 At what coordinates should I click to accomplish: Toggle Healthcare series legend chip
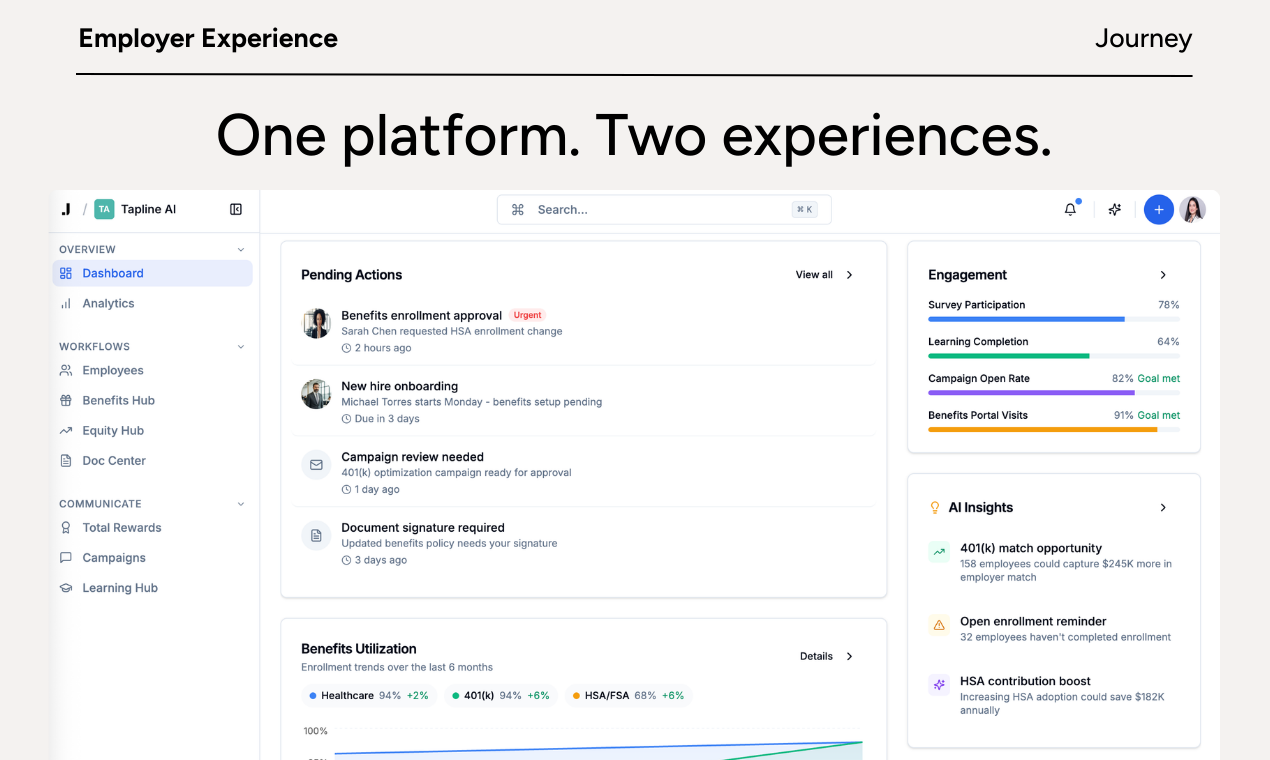pyautogui.click(x=369, y=695)
